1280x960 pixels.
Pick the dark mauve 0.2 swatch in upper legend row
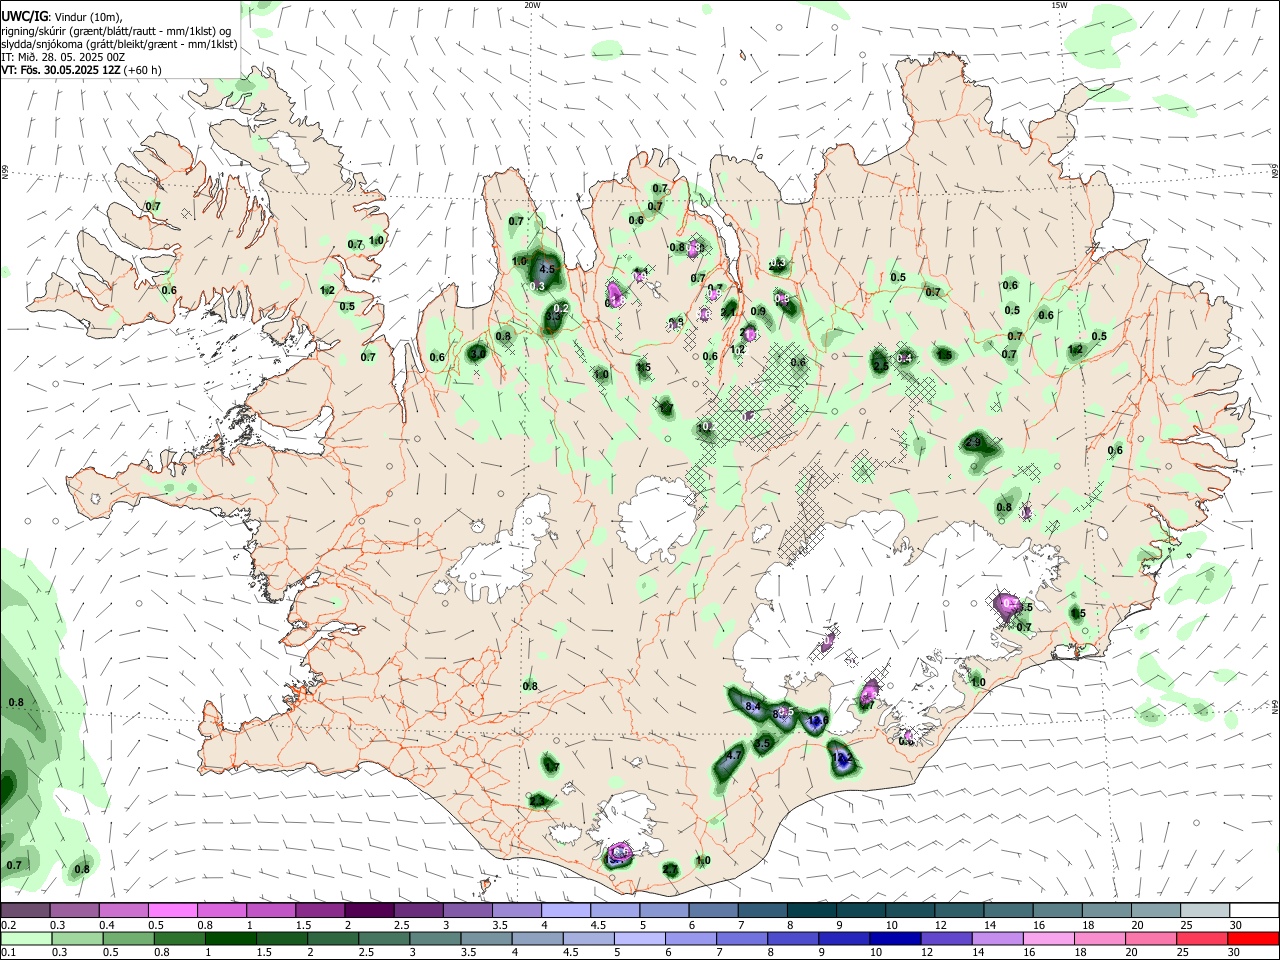[25, 911]
